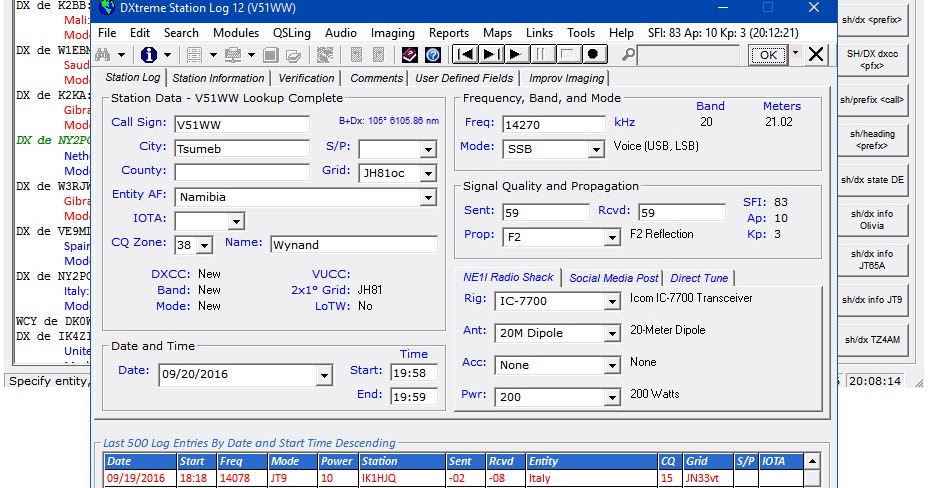
Task: Skip to the last audio position
Action: [491, 54]
